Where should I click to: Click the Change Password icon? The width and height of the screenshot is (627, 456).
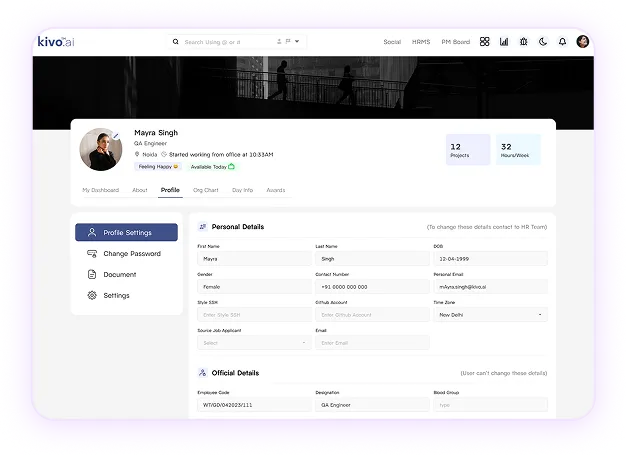[92, 254]
